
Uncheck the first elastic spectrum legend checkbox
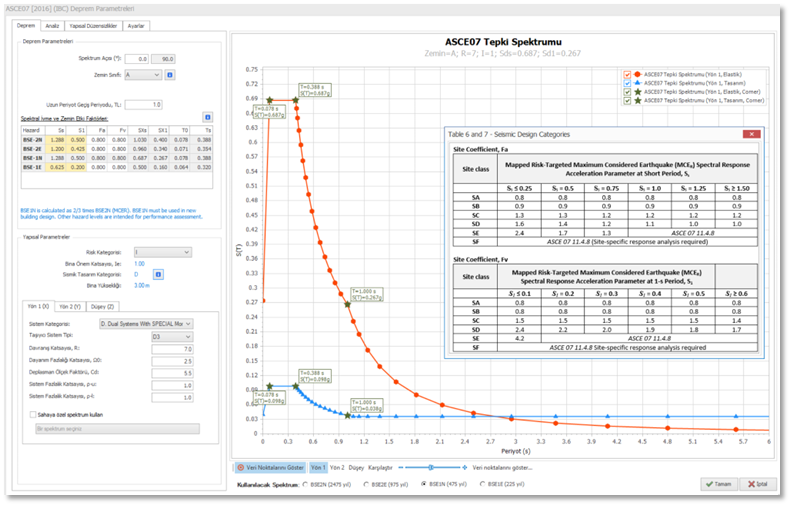[627, 74]
